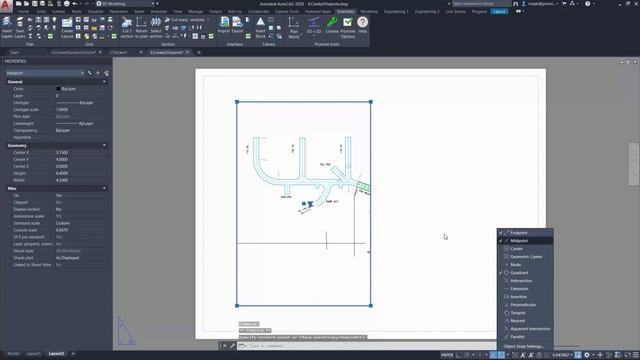Open a new drawing tab with plus

pos(199,53)
